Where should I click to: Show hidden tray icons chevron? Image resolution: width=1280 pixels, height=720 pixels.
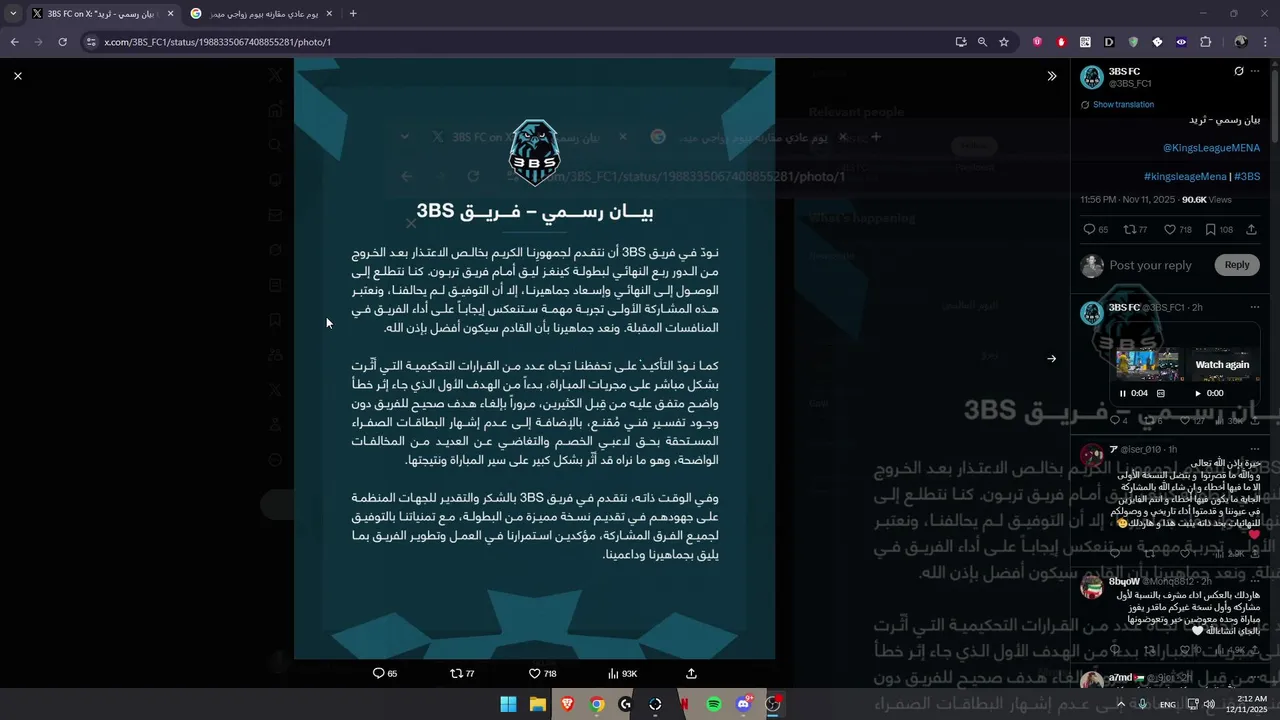point(1122,704)
